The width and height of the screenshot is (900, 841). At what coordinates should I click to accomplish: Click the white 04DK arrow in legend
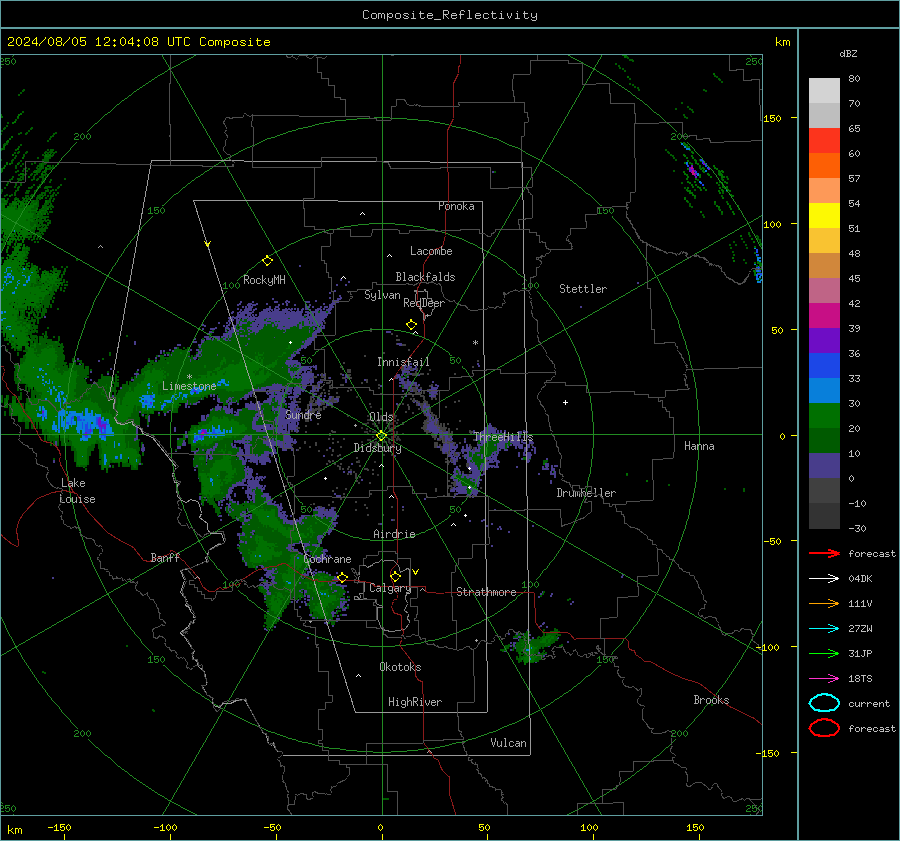click(824, 579)
